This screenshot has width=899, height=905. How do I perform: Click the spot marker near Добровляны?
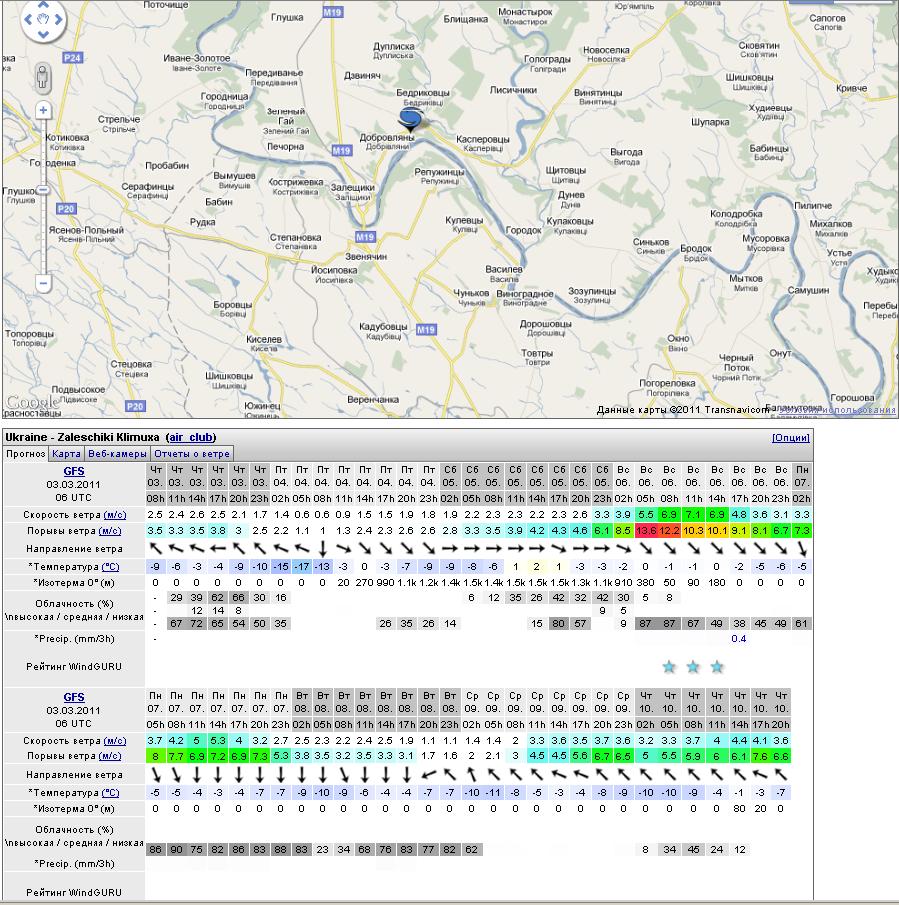[410, 122]
